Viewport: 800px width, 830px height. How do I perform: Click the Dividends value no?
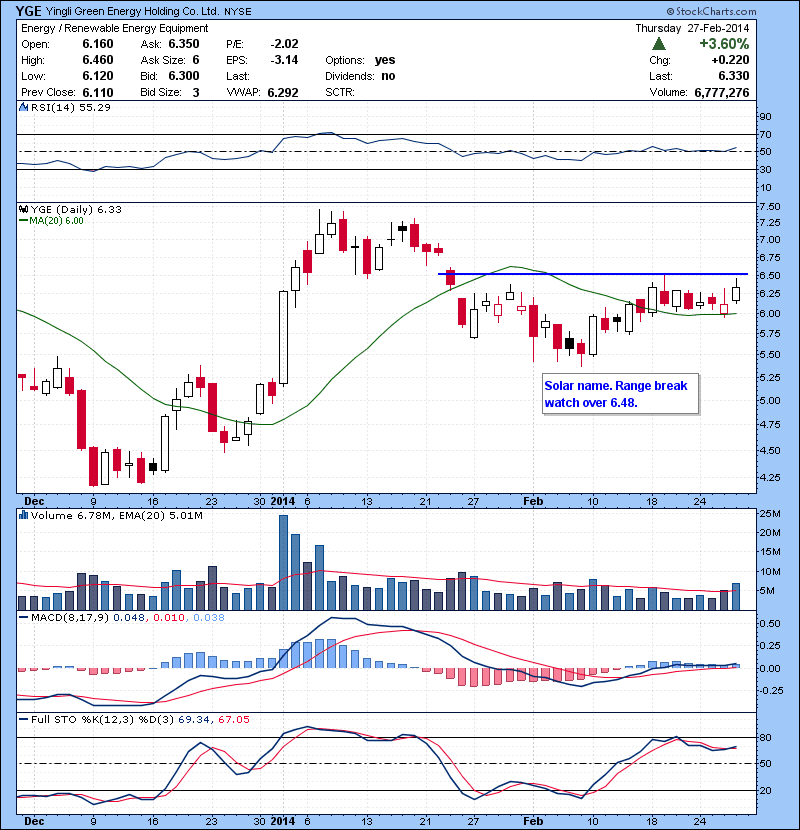pyautogui.click(x=388, y=76)
